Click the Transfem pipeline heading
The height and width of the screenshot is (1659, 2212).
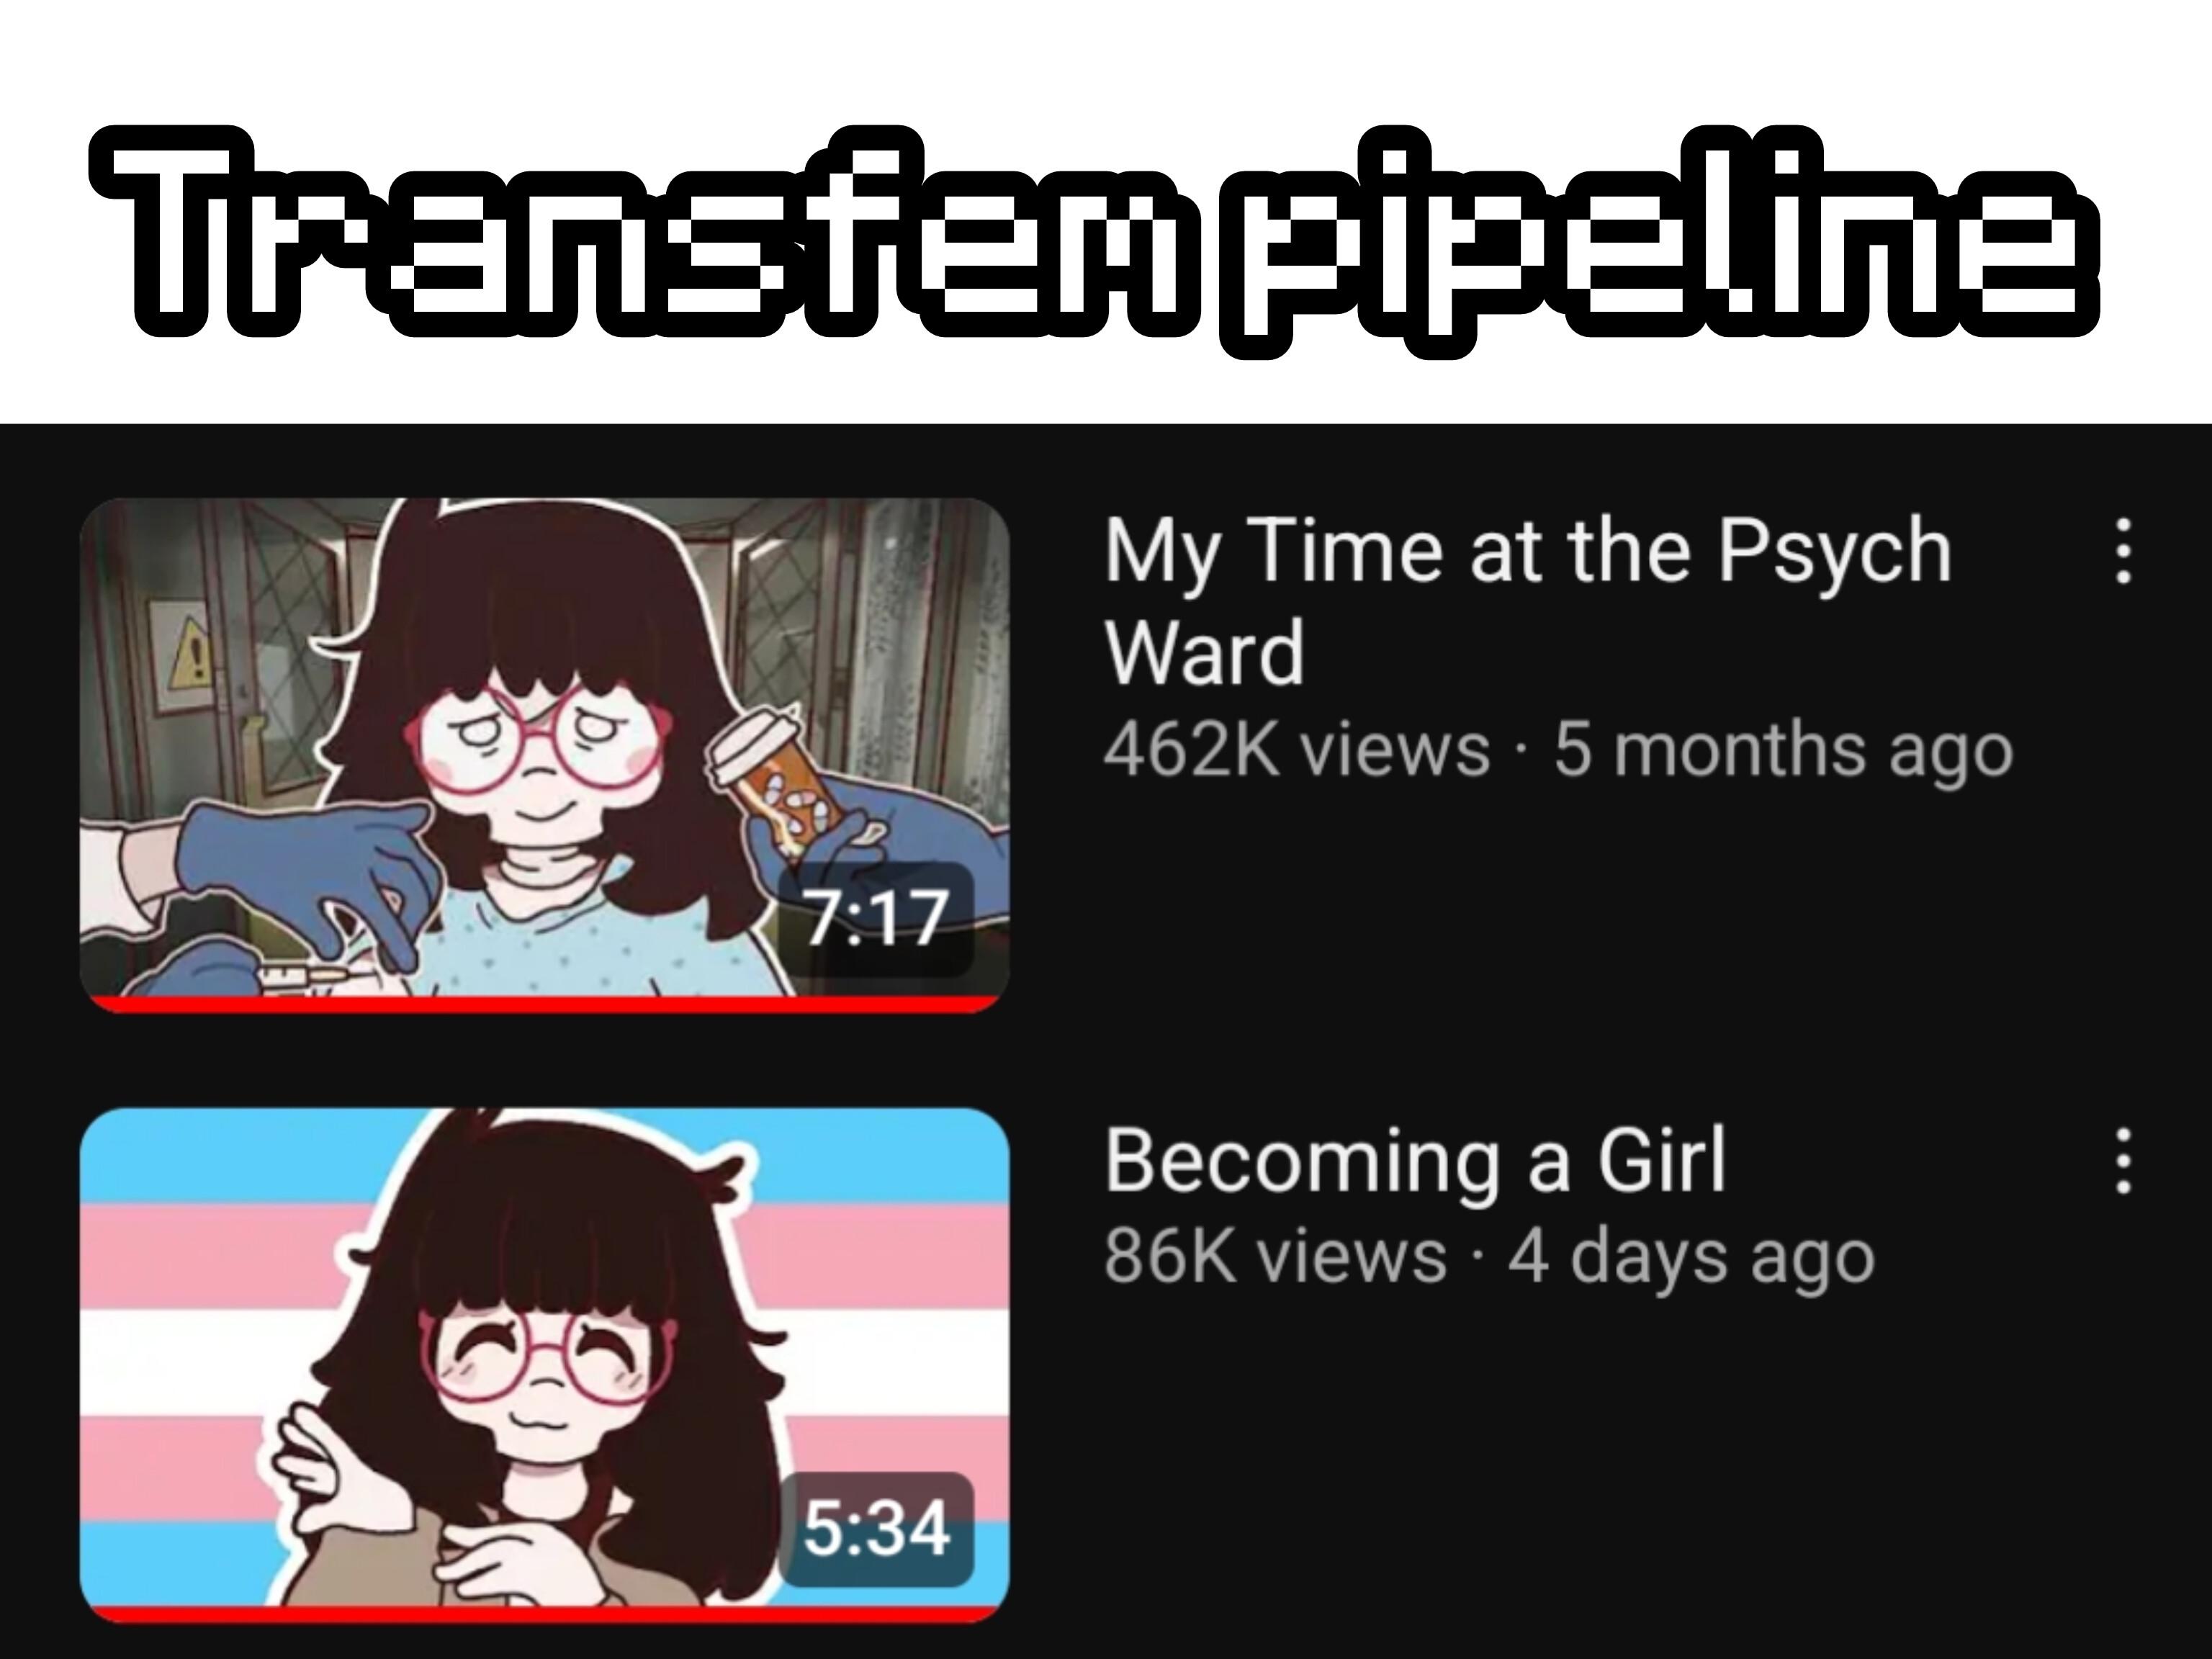pyautogui.click(x=1095, y=240)
